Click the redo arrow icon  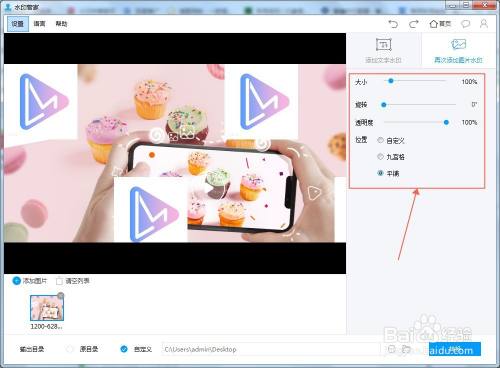click(x=414, y=24)
